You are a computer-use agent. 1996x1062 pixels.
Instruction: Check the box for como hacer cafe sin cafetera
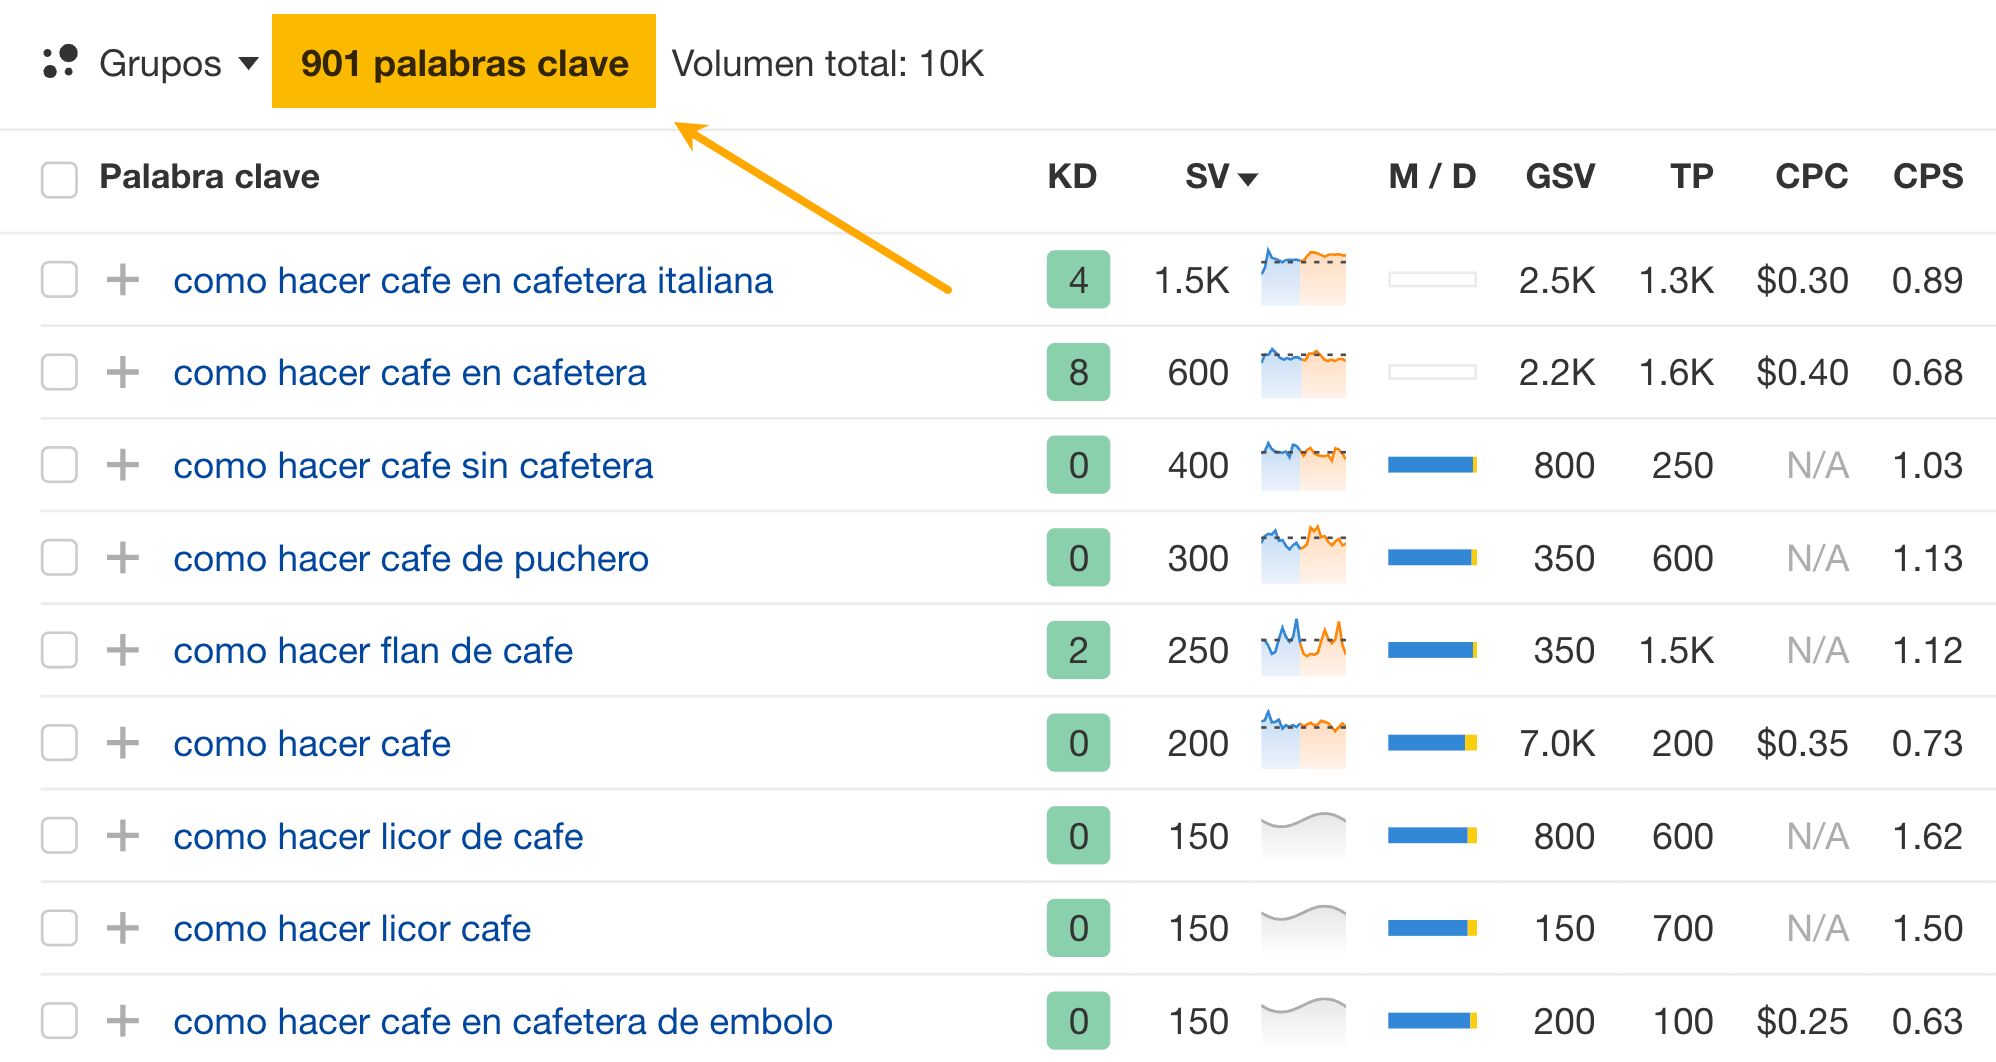click(59, 465)
